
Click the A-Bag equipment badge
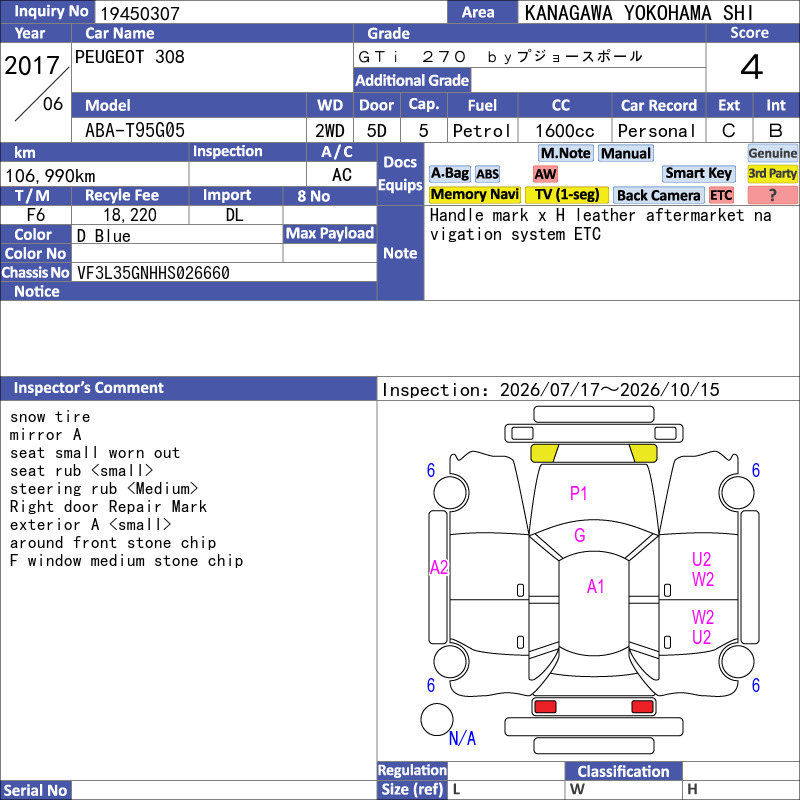(x=449, y=174)
